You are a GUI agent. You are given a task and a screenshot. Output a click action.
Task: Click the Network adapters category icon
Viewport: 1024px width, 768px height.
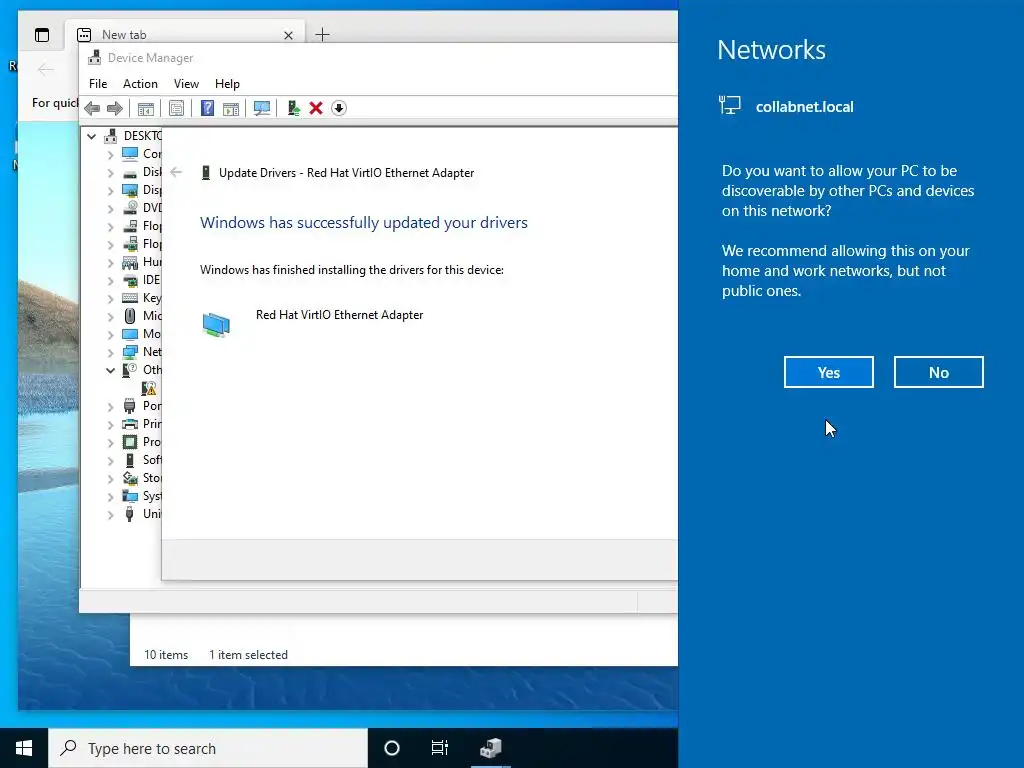[130, 352]
